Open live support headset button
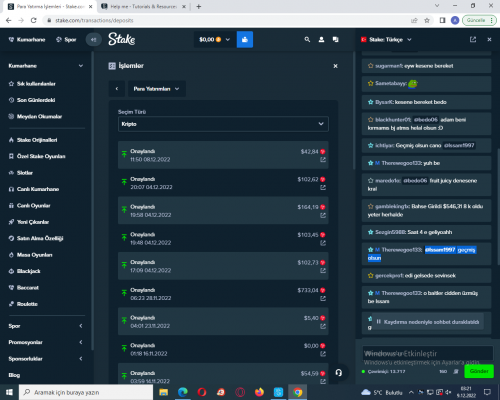Screen dimensions: 500x400 click(x=339, y=372)
